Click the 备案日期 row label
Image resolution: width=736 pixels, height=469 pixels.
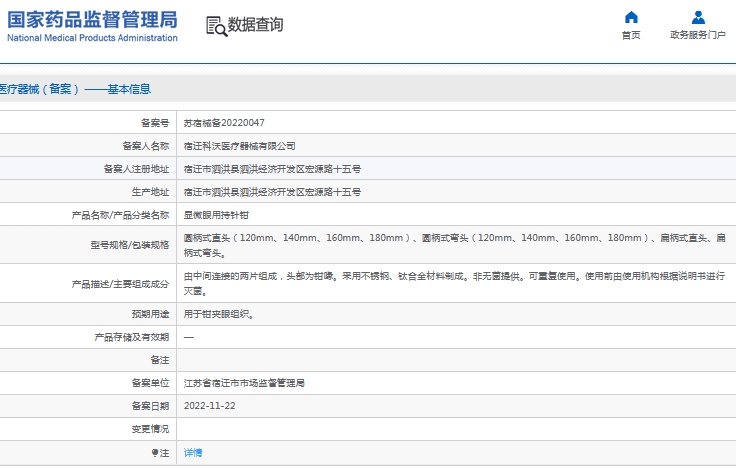tap(150, 406)
